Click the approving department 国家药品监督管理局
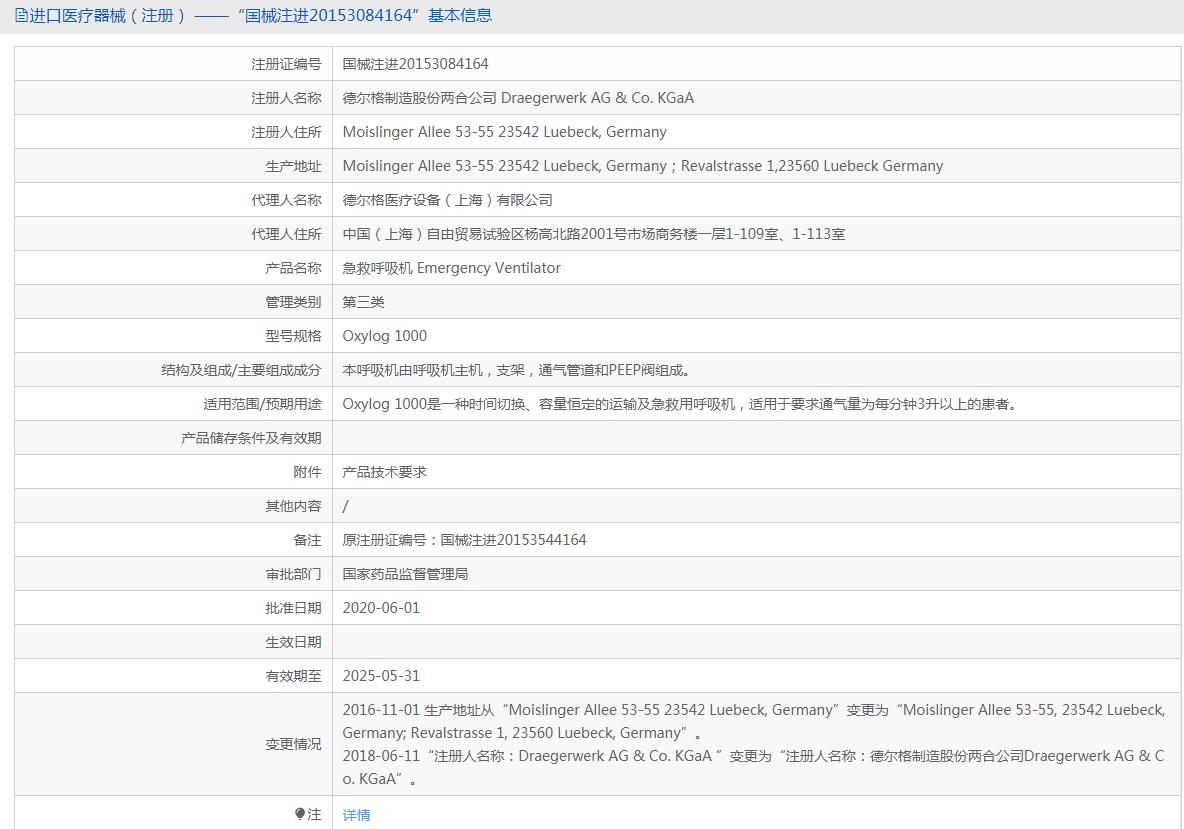 (405, 574)
